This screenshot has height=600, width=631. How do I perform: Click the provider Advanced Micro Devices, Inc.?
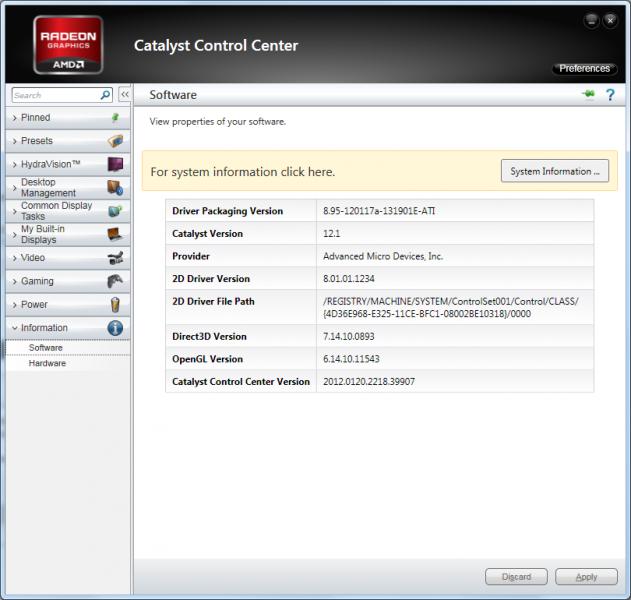(383, 256)
